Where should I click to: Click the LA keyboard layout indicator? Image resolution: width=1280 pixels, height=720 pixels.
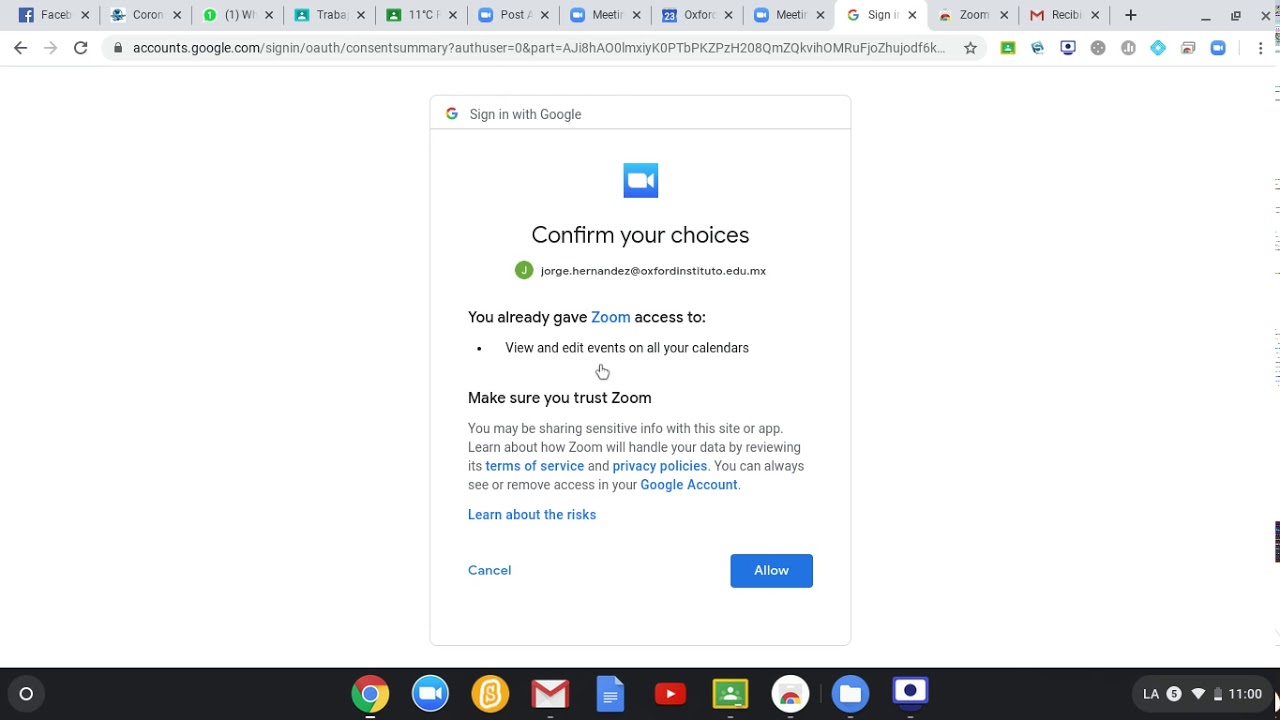1151,694
